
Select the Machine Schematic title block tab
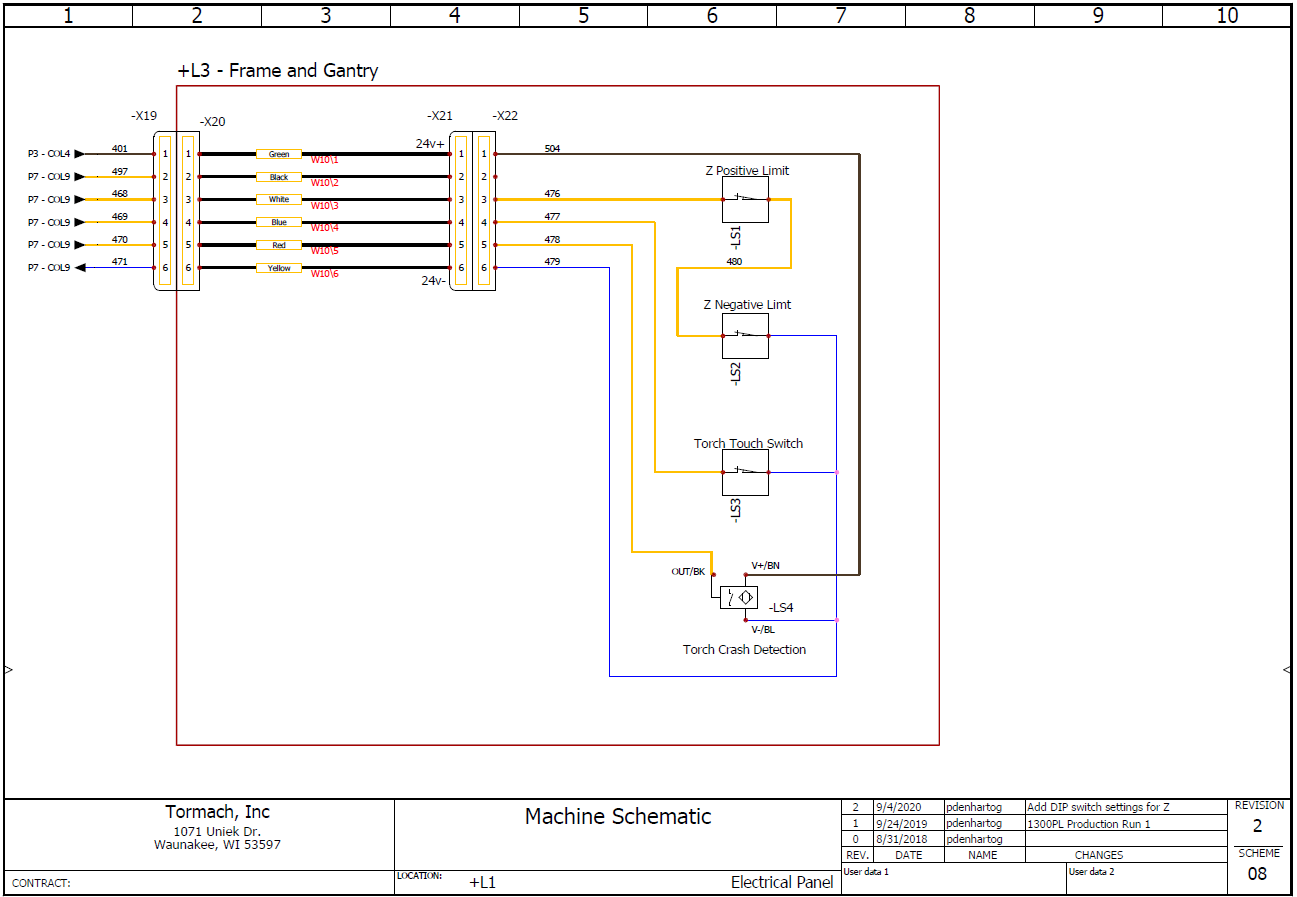point(618,817)
